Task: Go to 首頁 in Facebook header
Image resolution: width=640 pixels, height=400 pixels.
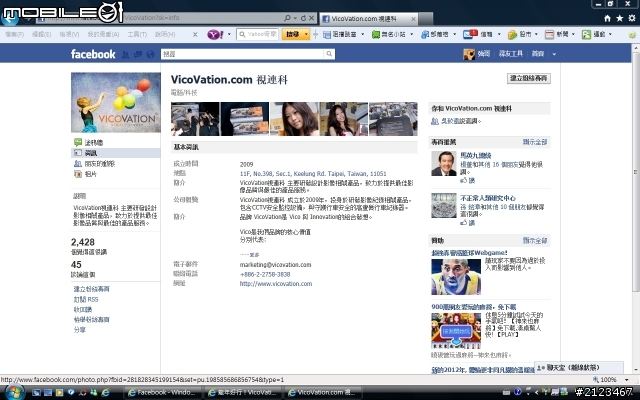Action: coord(538,54)
